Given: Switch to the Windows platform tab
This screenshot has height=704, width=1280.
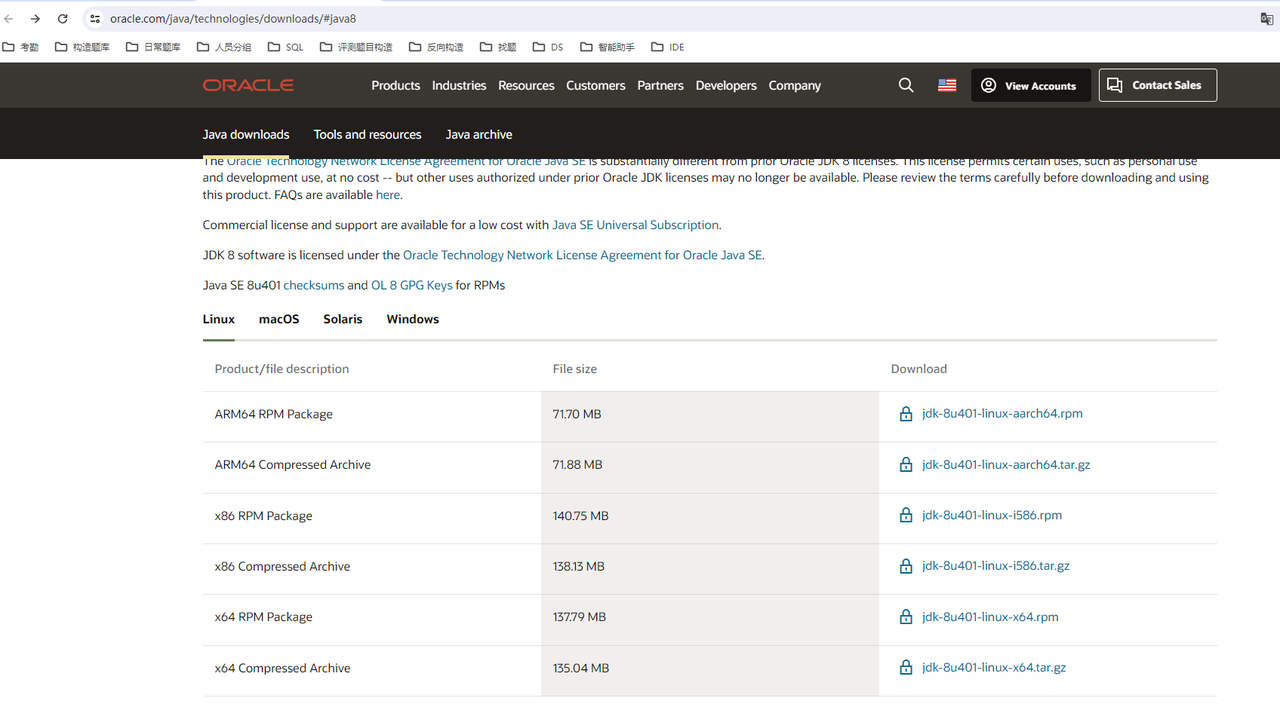Looking at the screenshot, I should pos(413,319).
